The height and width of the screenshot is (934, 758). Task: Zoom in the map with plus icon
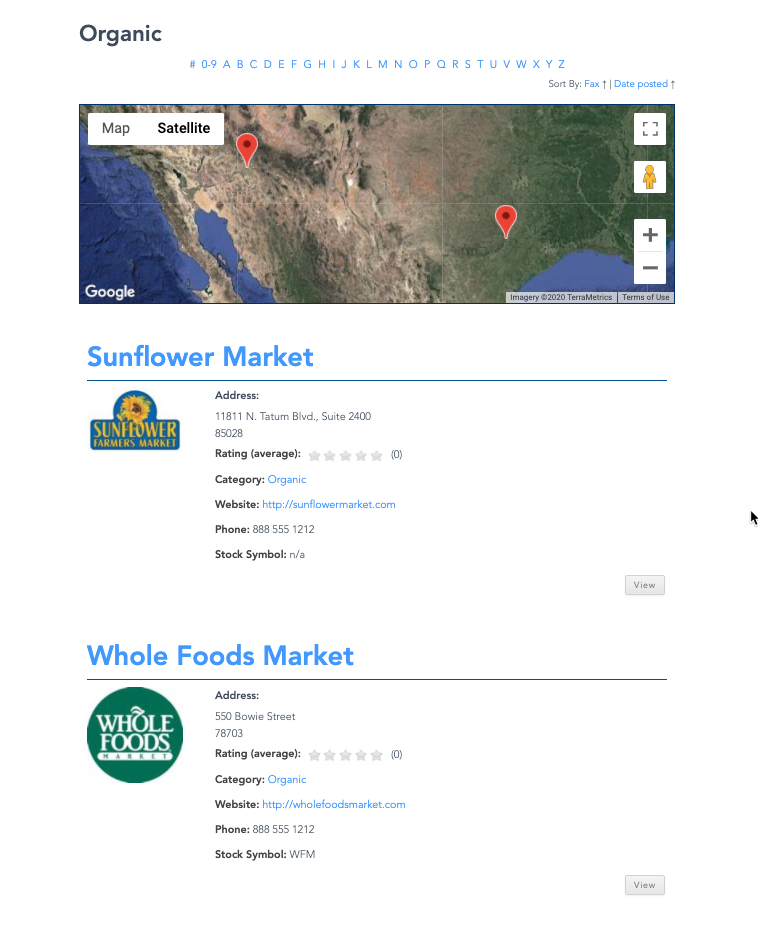650,235
